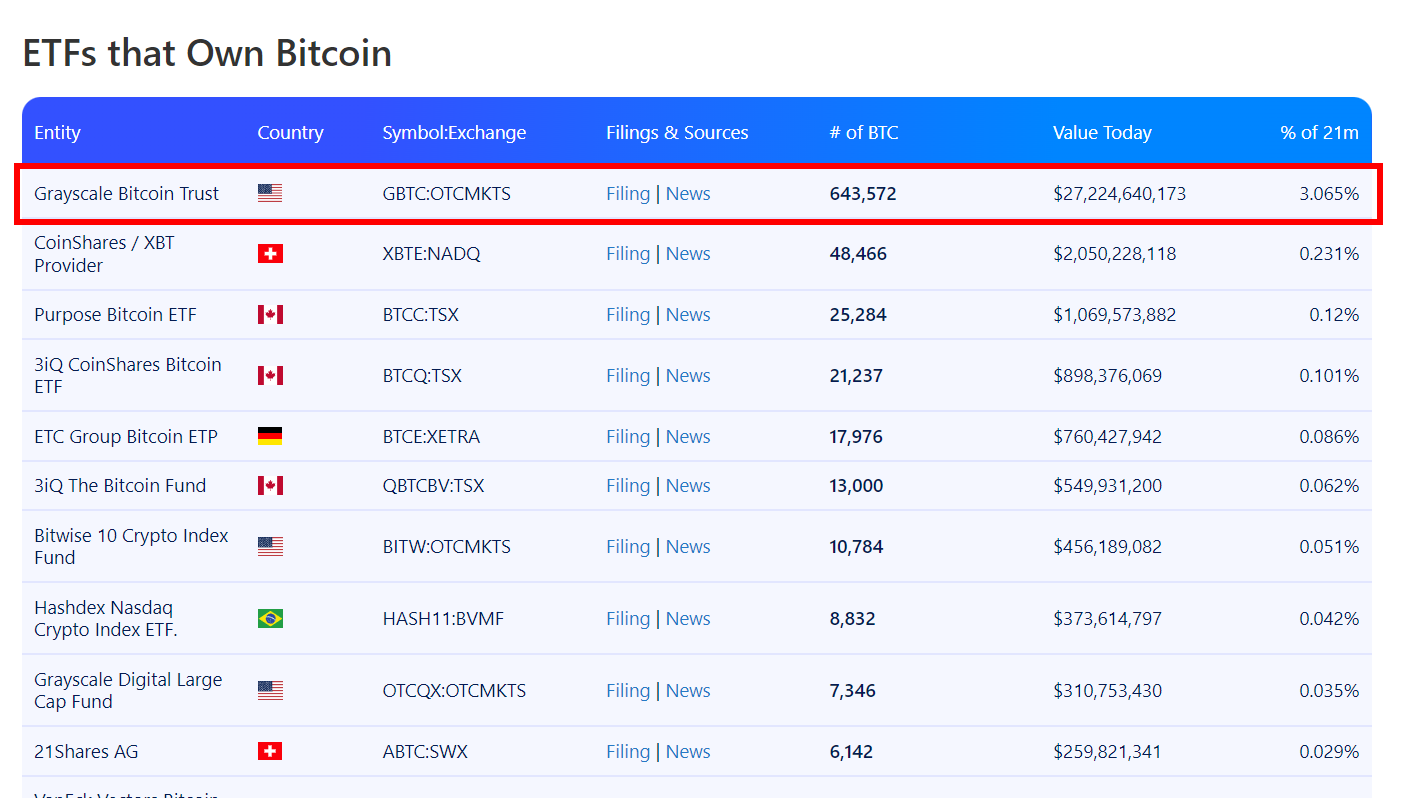Open the Filing link for CoinShares / XBT Provider
Viewport: 1403px width, 798px height.
[628, 254]
